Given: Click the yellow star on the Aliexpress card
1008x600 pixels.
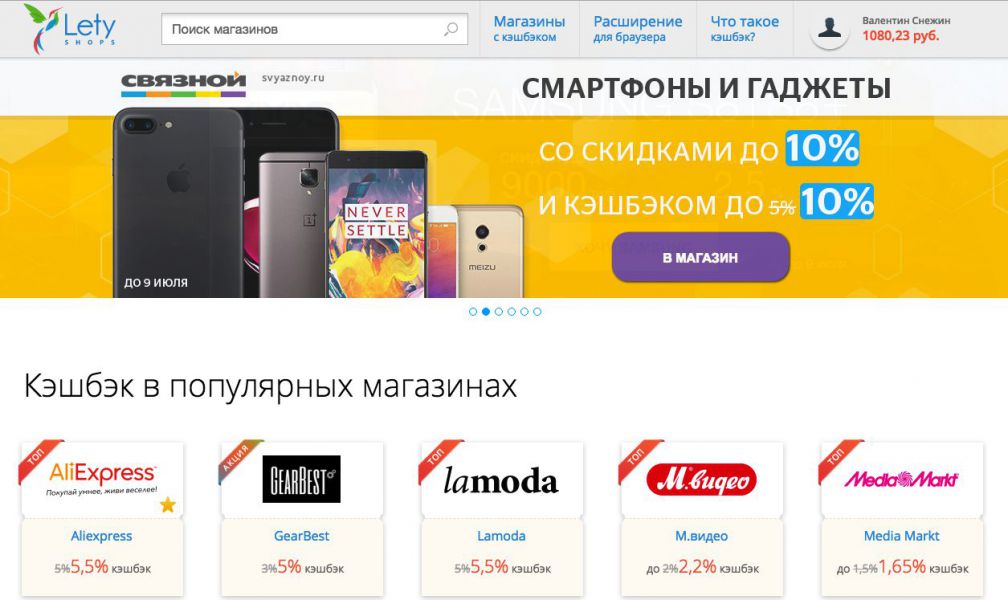Looking at the screenshot, I should 168,504.
